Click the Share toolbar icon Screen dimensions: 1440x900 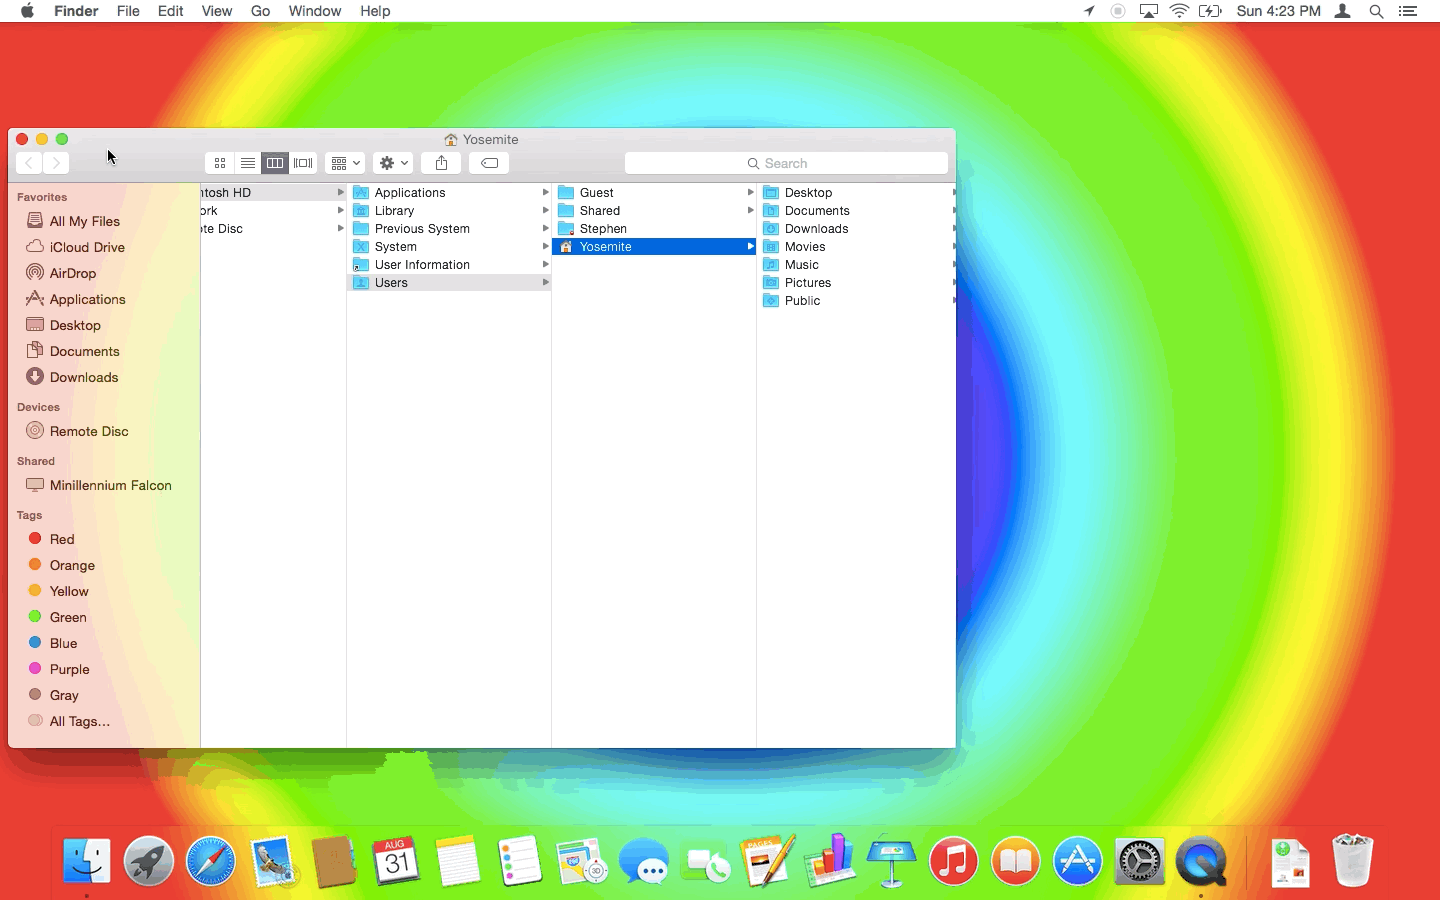click(x=441, y=163)
